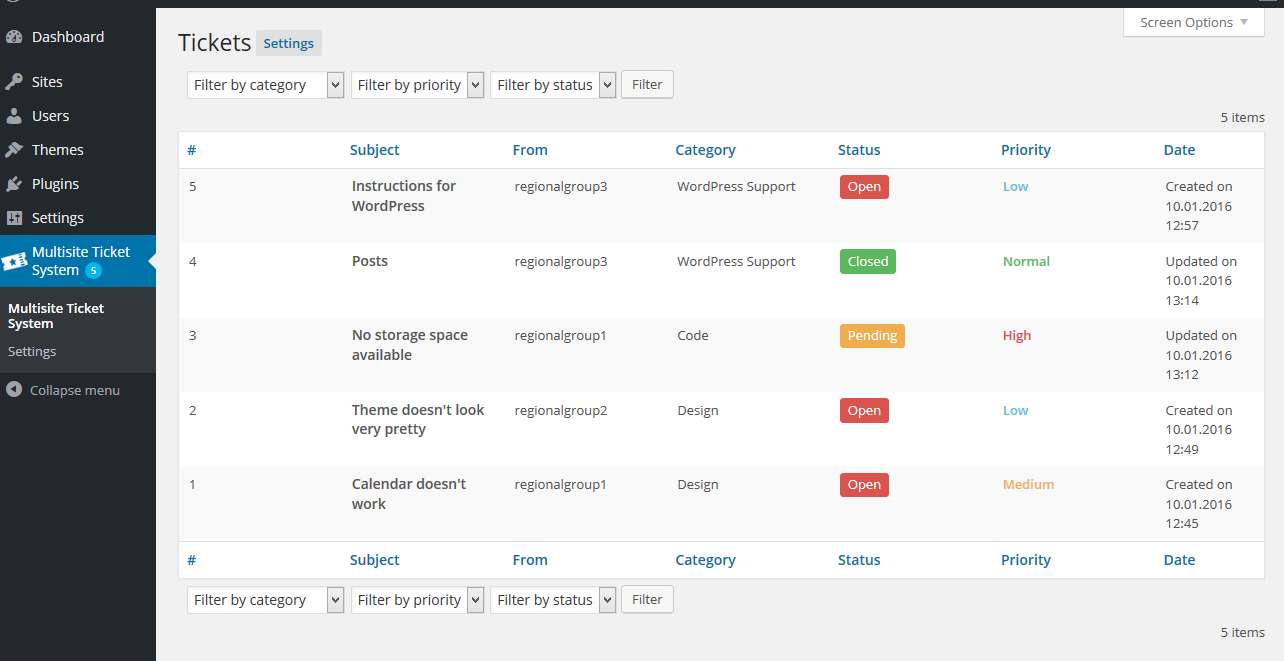
Task: Click the Pending status badge
Action: point(872,336)
